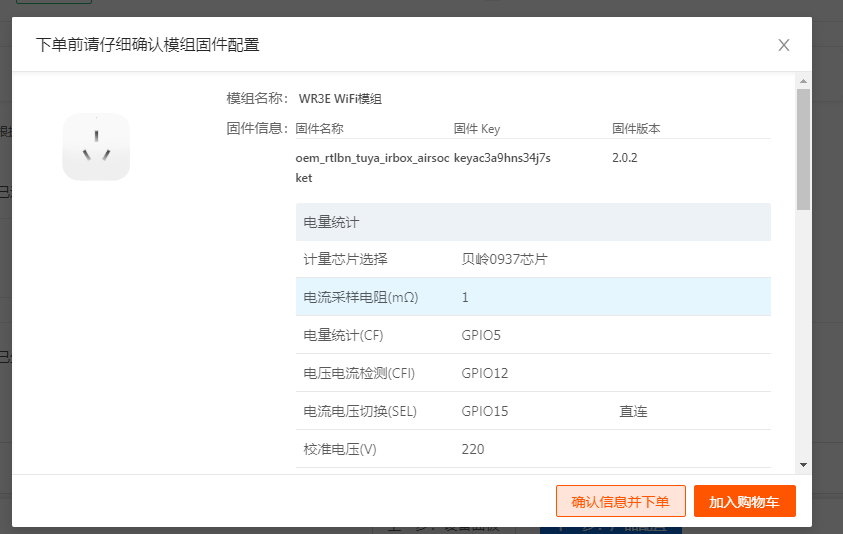
Task: Click the socket product thumbnail image
Action: click(x=96, y=147)
